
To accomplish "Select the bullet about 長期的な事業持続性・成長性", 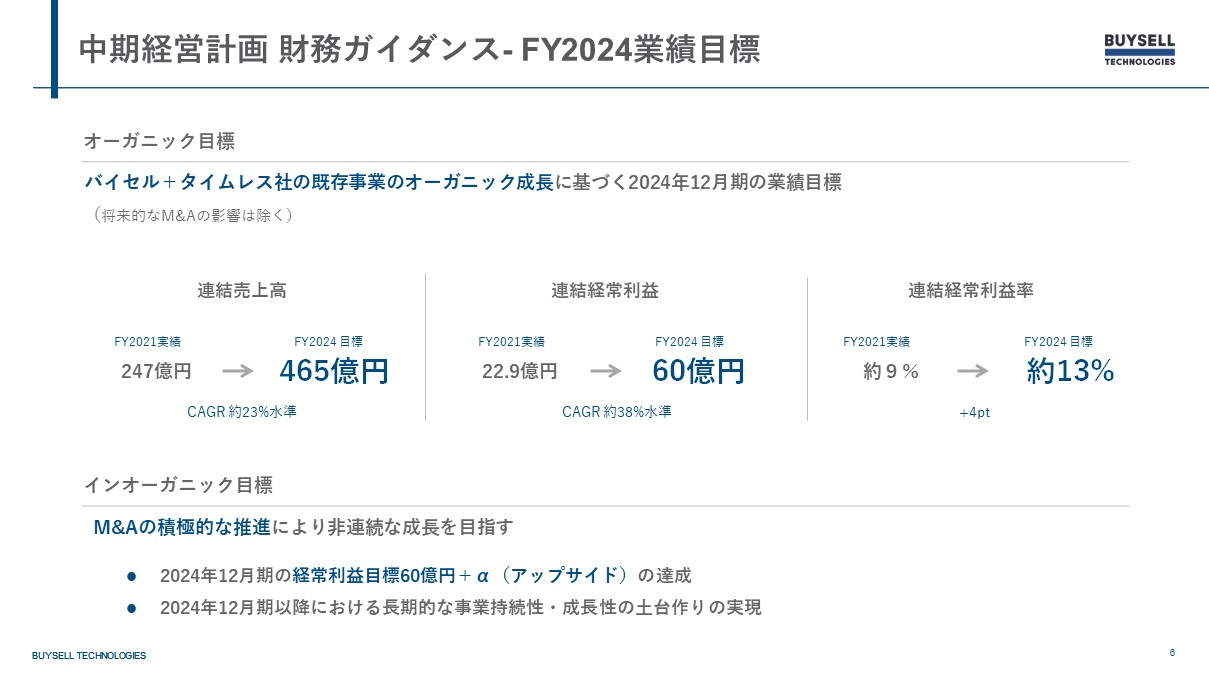I will pyautogui.click(x=461, y=607).
